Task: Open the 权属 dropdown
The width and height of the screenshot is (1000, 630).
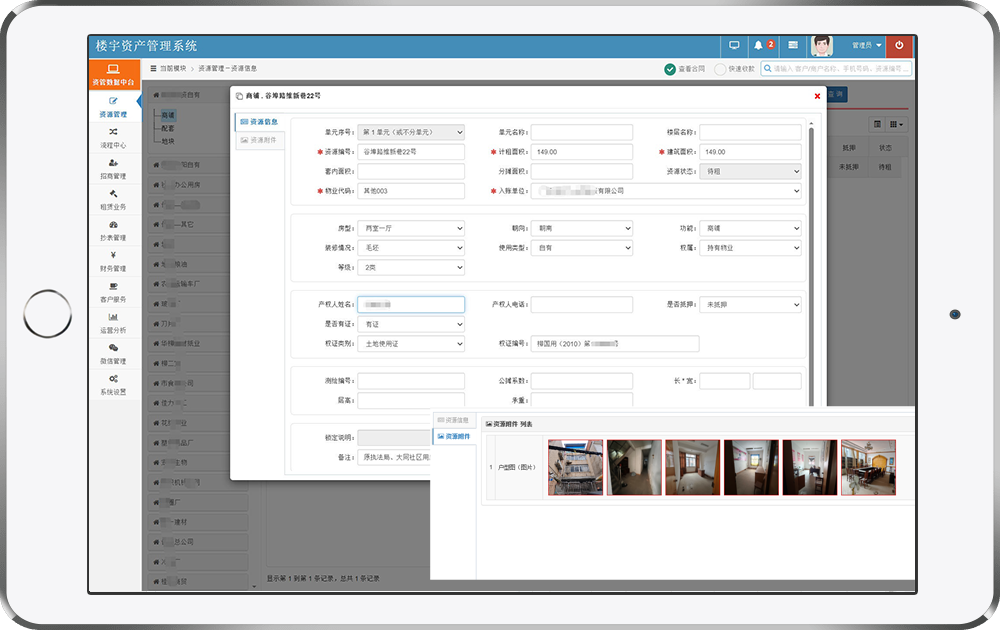Action: (750, 247)
